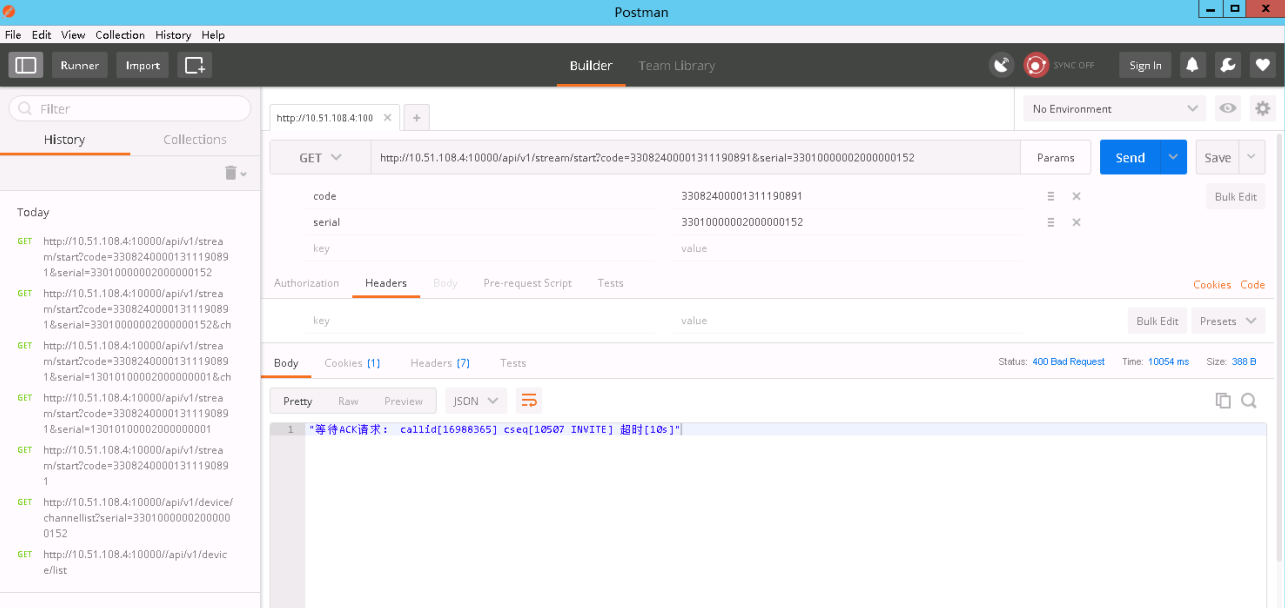The width and height of the screenshot is (1285, 608).
Task: Open the Pre-request Script tab
Action: point(527,283)
